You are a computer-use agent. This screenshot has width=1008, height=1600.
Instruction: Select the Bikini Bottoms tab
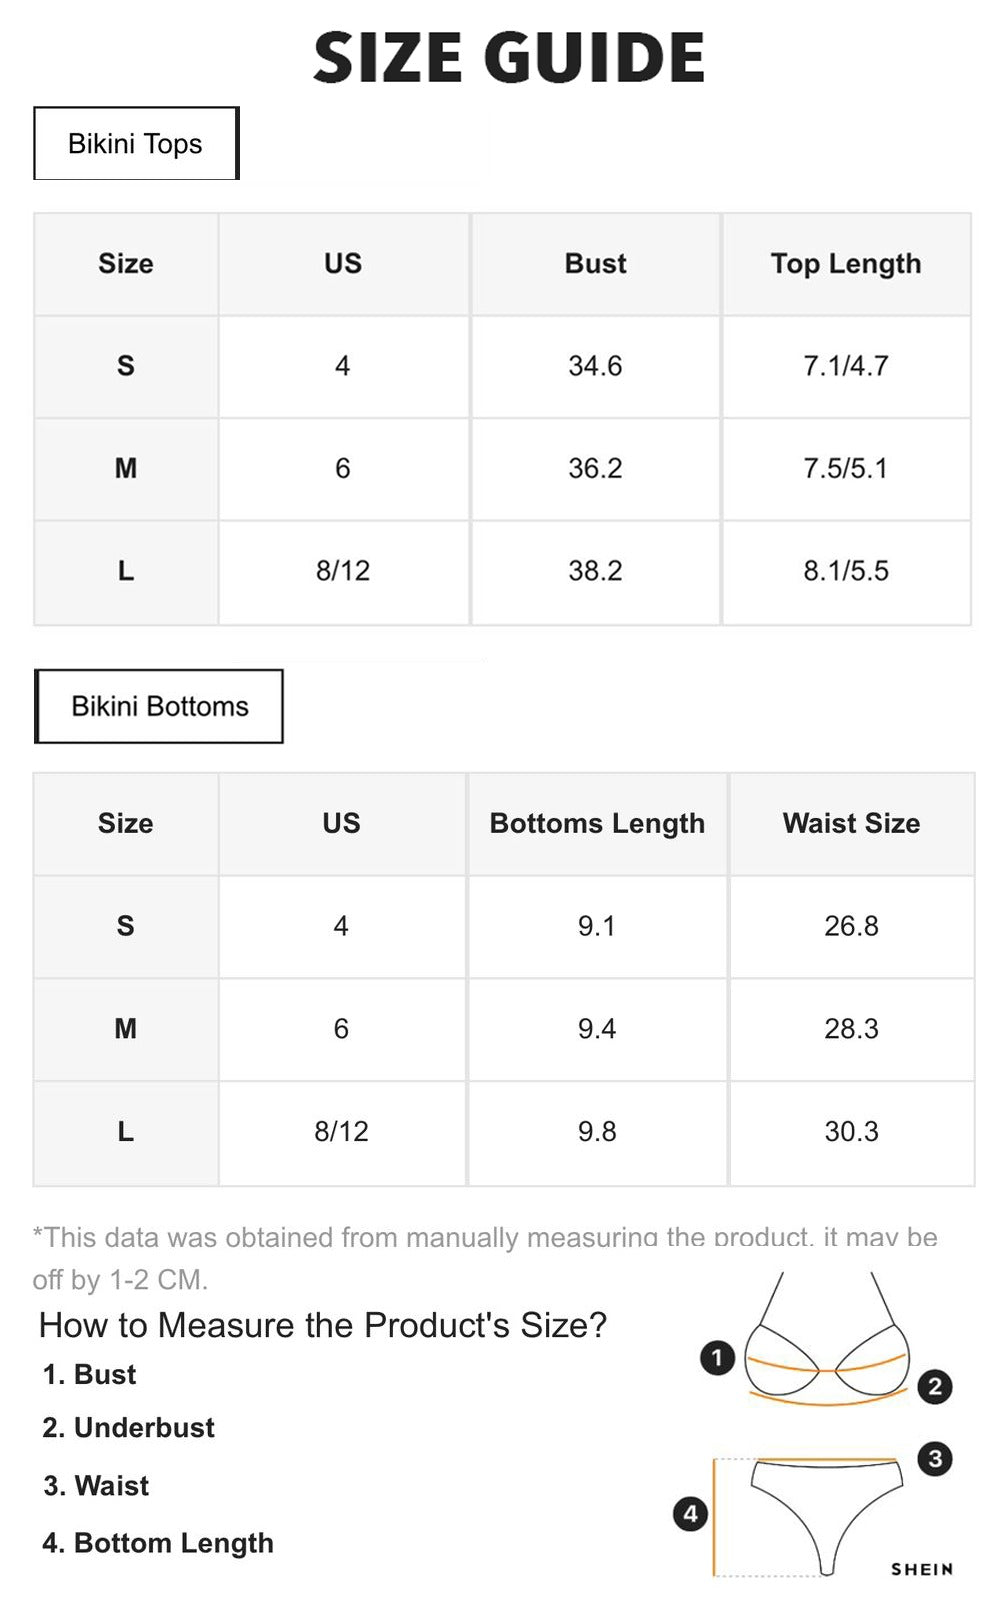click(160, 707)
